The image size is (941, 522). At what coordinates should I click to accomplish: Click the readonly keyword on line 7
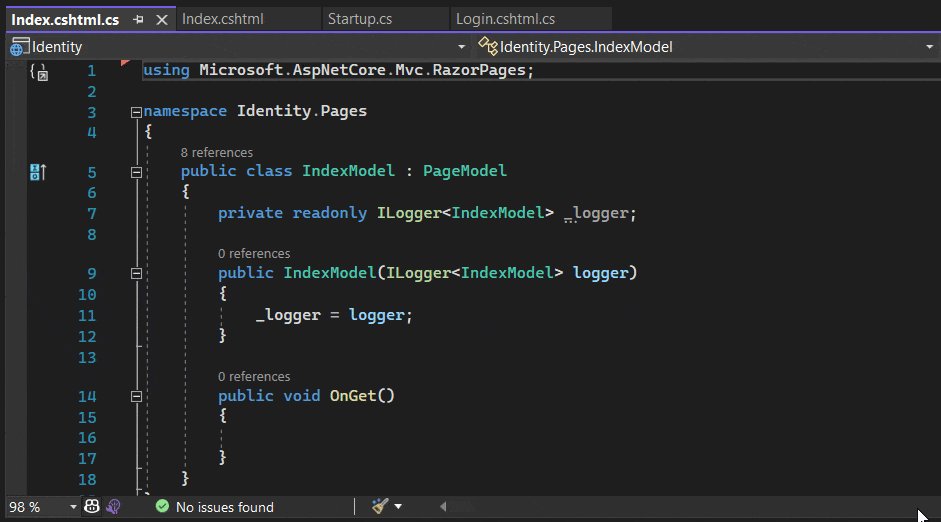(329, 213)
